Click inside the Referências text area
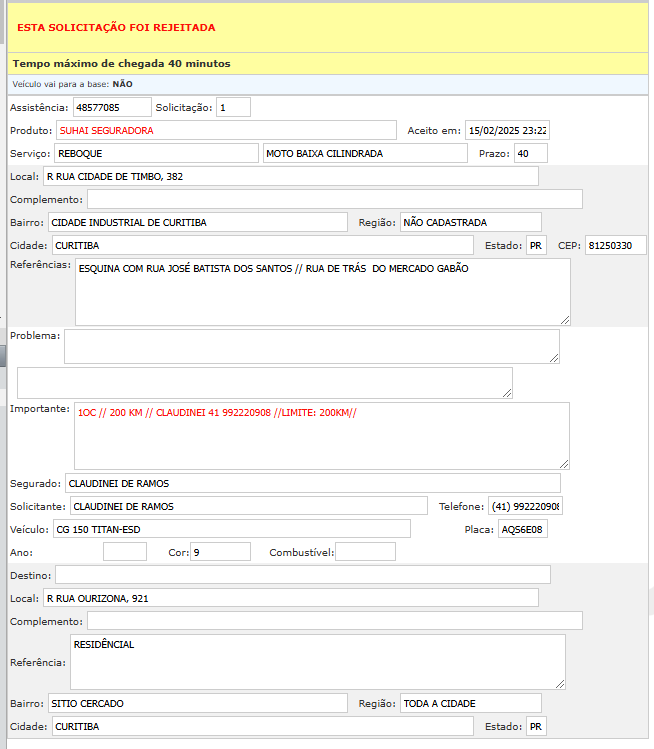 coord(322,291)
